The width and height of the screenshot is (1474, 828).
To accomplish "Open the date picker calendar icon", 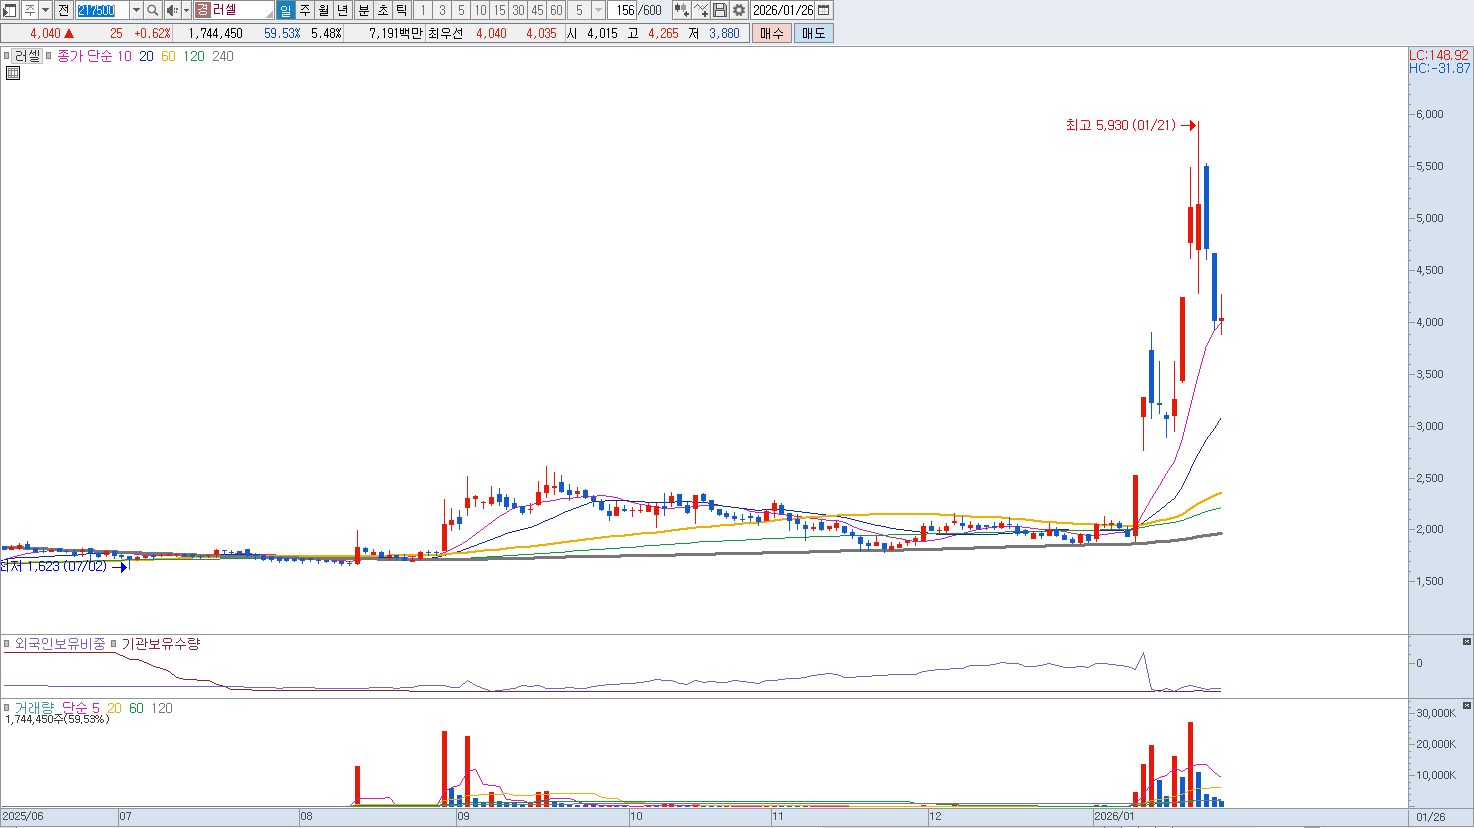I will tap(824, 10).
